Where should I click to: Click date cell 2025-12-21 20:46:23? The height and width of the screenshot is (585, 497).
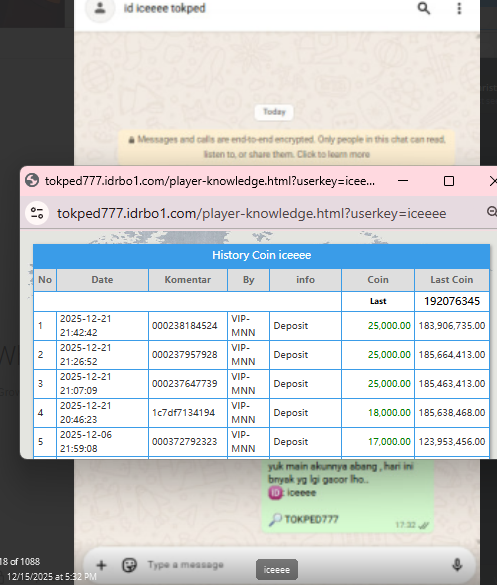coord(102,413)
